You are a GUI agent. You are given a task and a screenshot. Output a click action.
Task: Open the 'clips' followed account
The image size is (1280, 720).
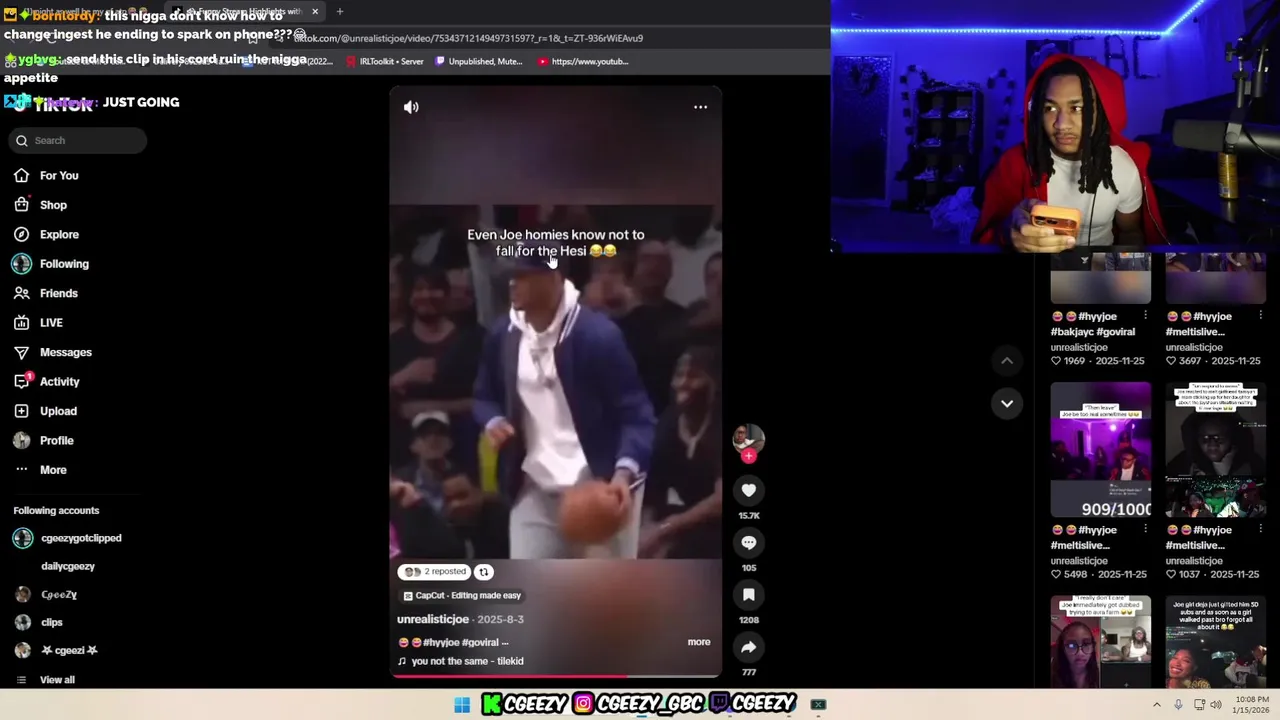click(51, 622)
